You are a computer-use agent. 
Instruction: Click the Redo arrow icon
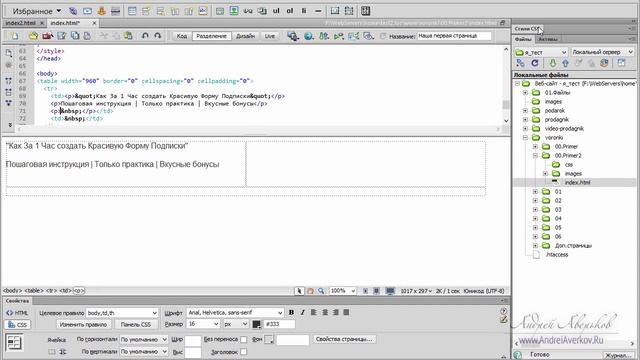pos(158,36)
